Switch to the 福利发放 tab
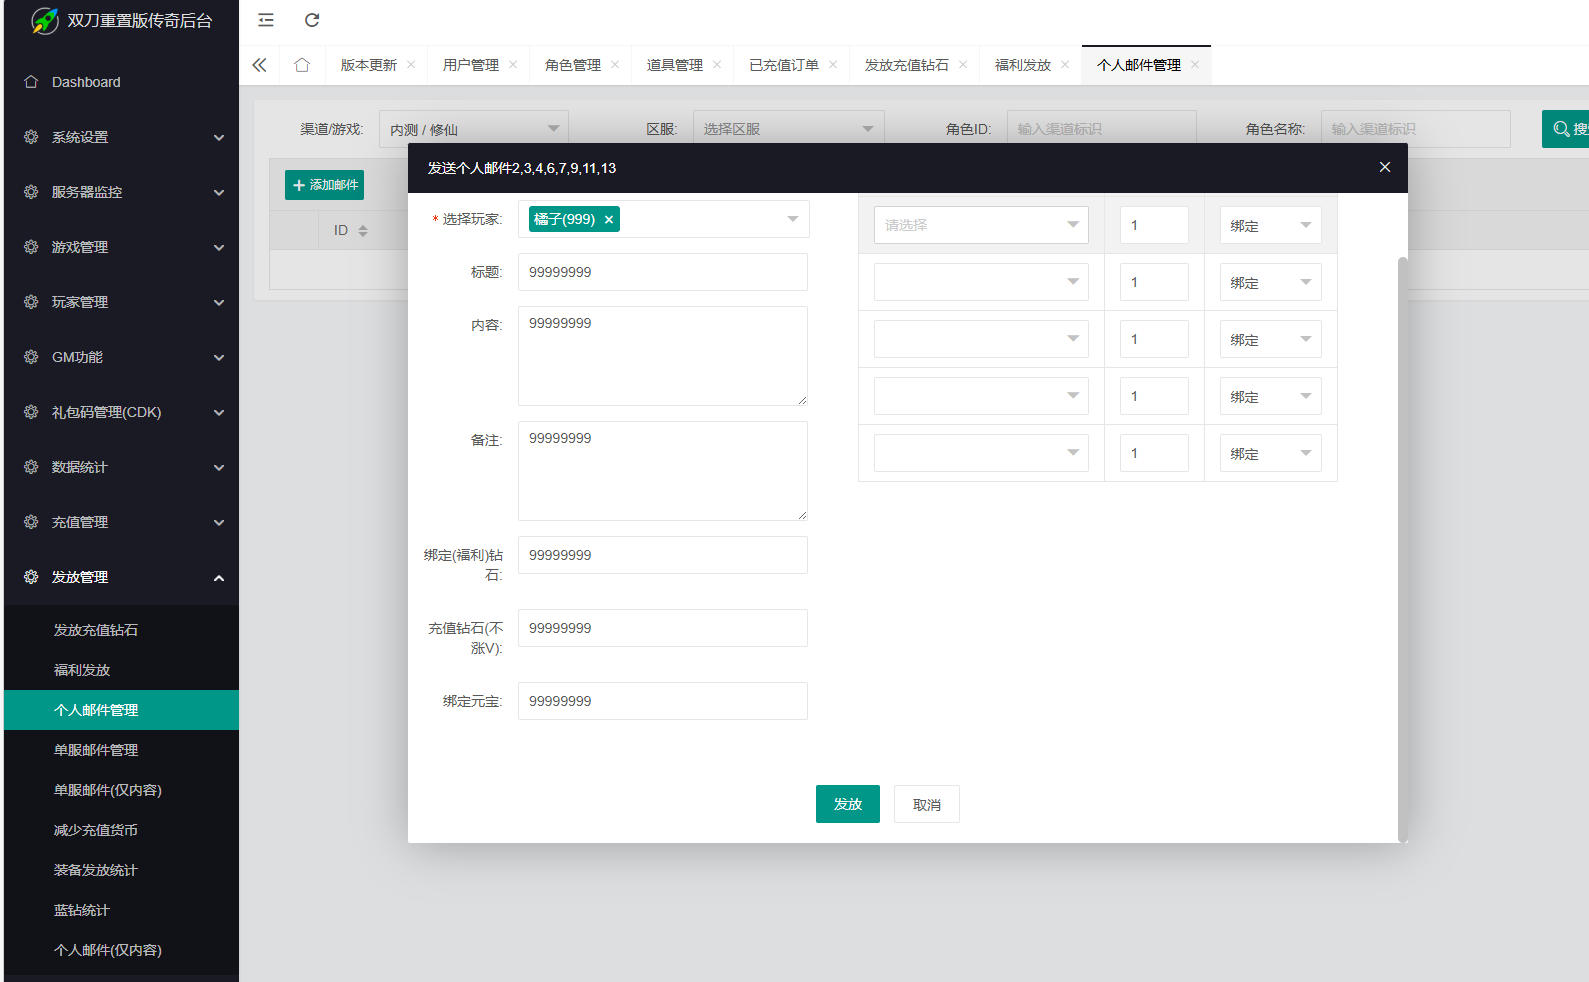This screenshot has width=1589, height=982. [1022, 65]
